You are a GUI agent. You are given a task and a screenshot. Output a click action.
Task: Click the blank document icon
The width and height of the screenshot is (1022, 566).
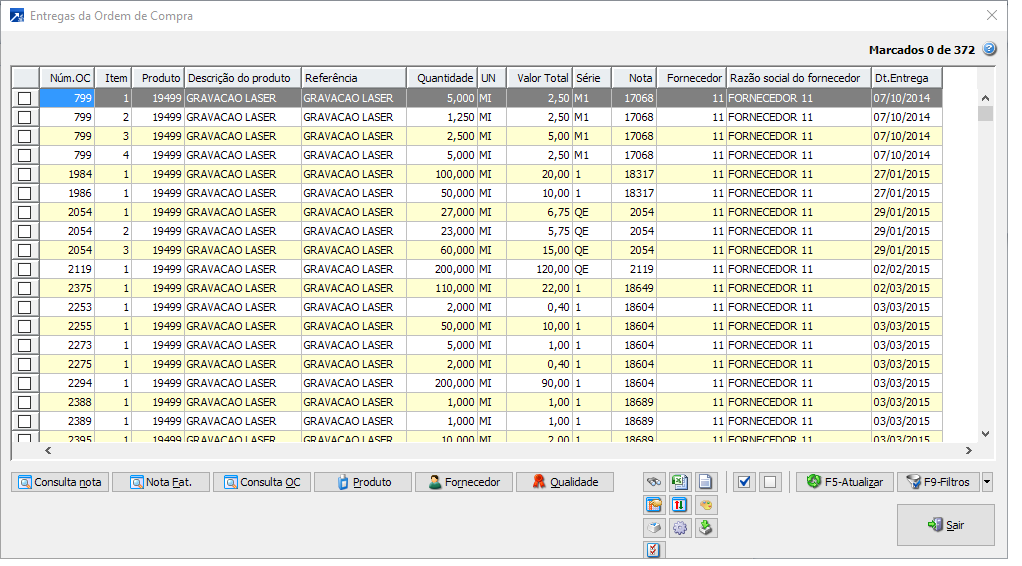coord(706,482)
